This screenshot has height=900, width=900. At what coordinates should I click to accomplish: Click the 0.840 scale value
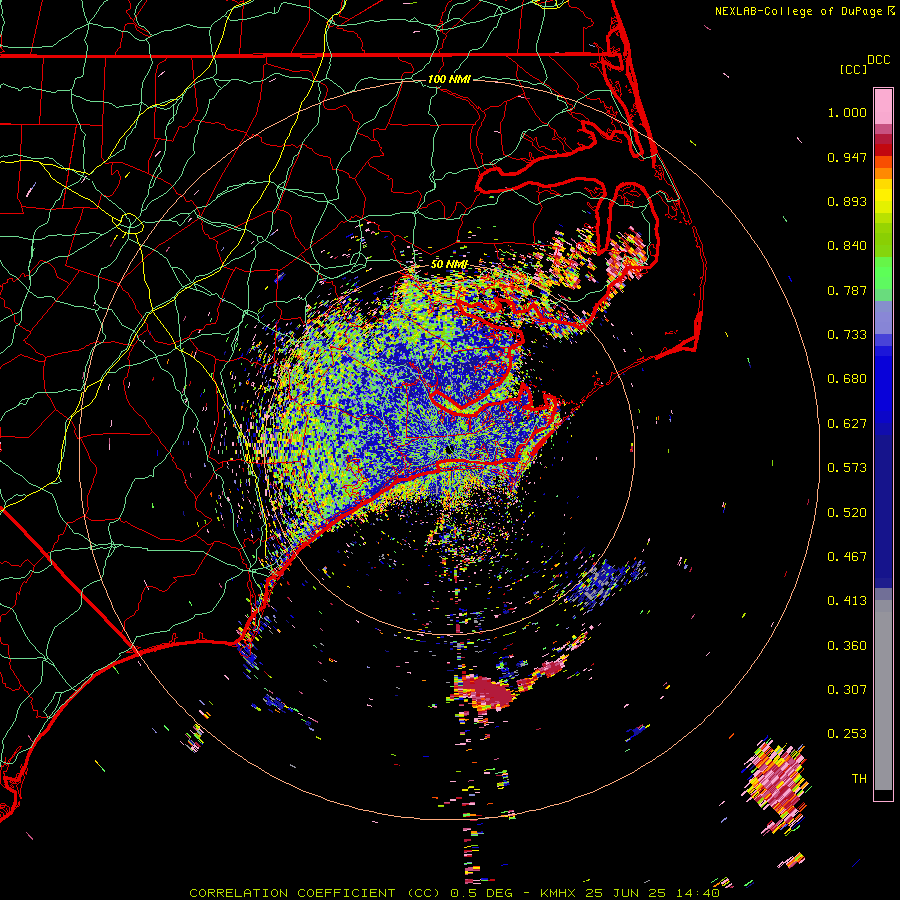(847, 246)
